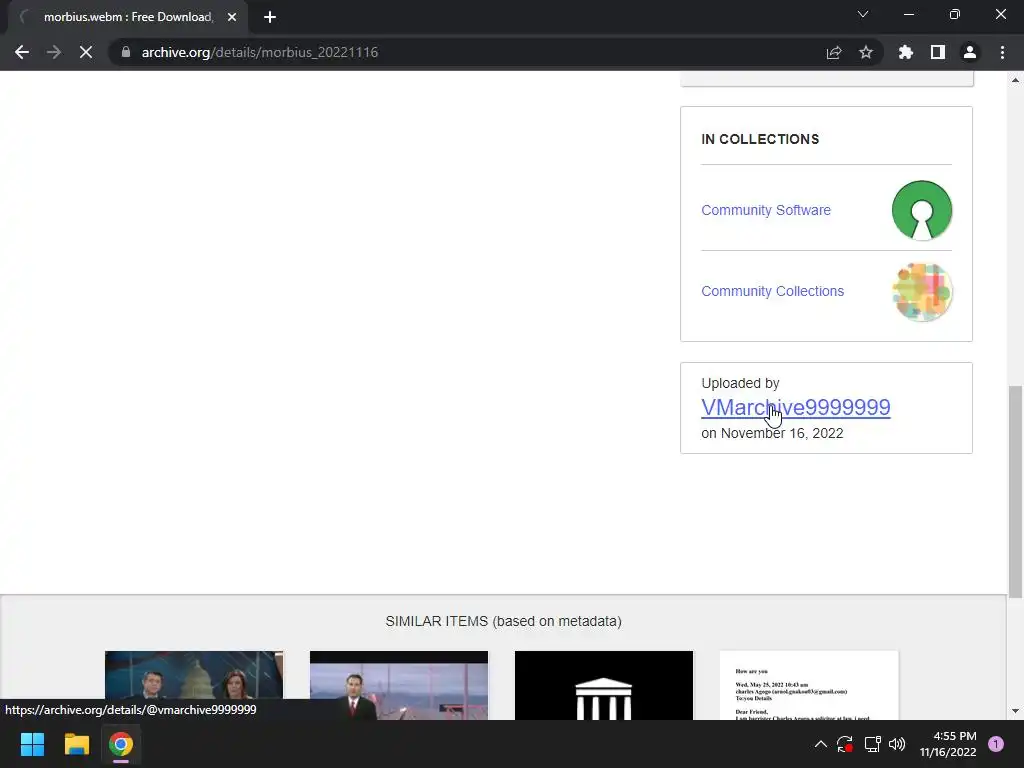Open the Windows Start menu
The height and width of the screenshot is (768, 1024).
32,744
